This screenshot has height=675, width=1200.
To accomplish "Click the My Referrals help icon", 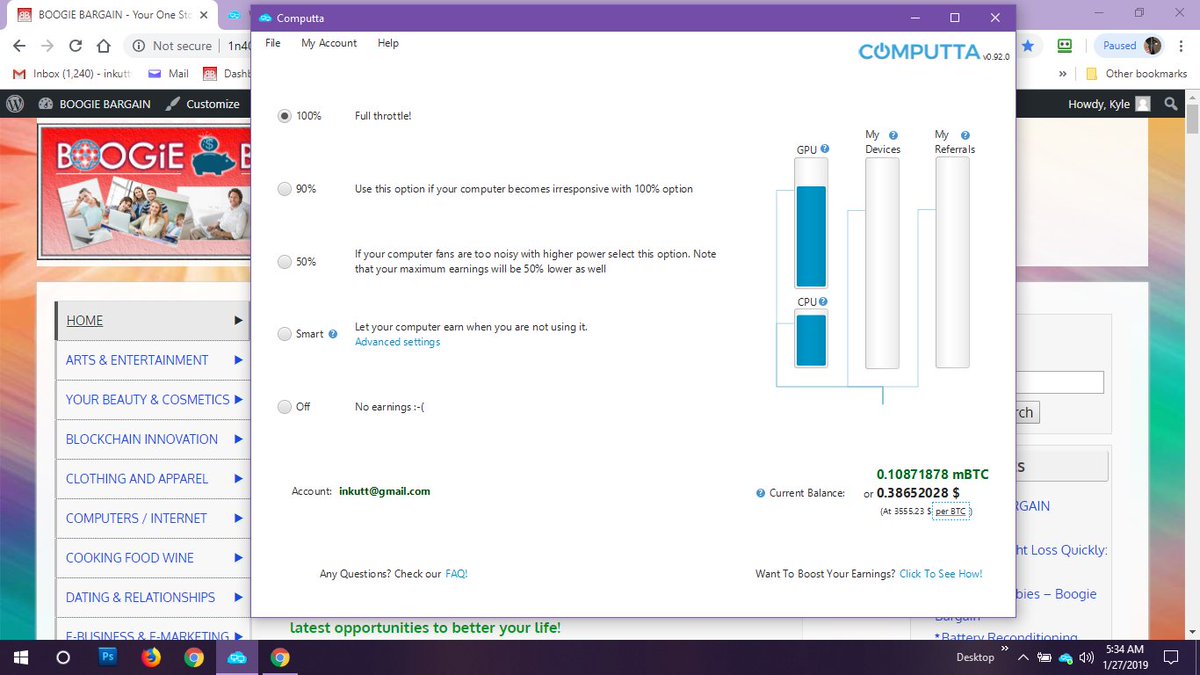I will pos(964,135).
